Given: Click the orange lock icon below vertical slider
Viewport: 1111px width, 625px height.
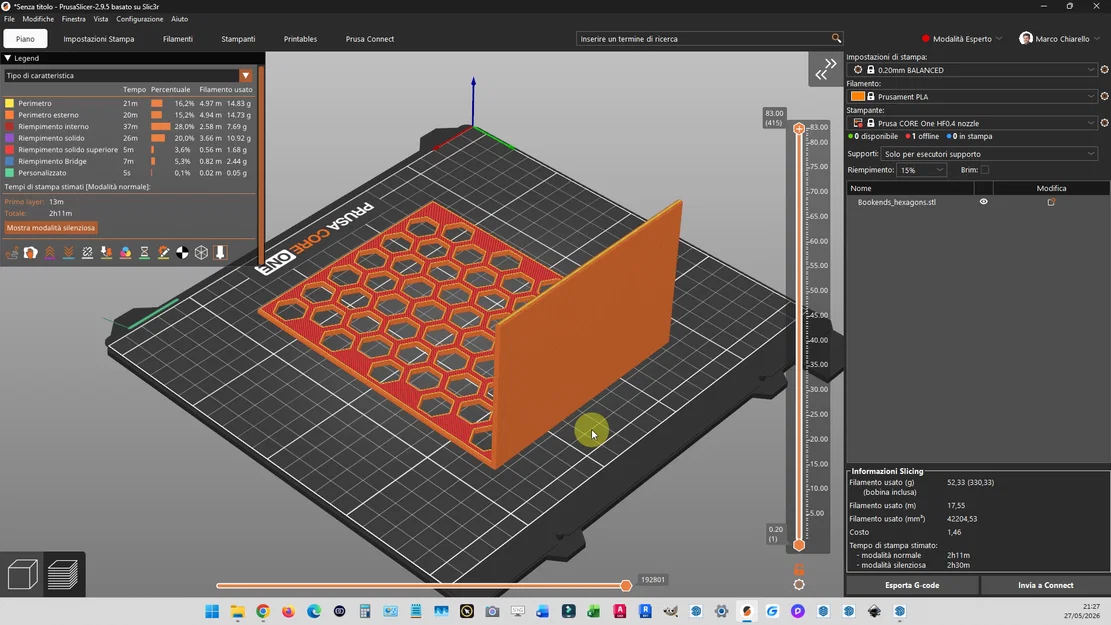Looking at the screenshot, I should click(799, 570).
